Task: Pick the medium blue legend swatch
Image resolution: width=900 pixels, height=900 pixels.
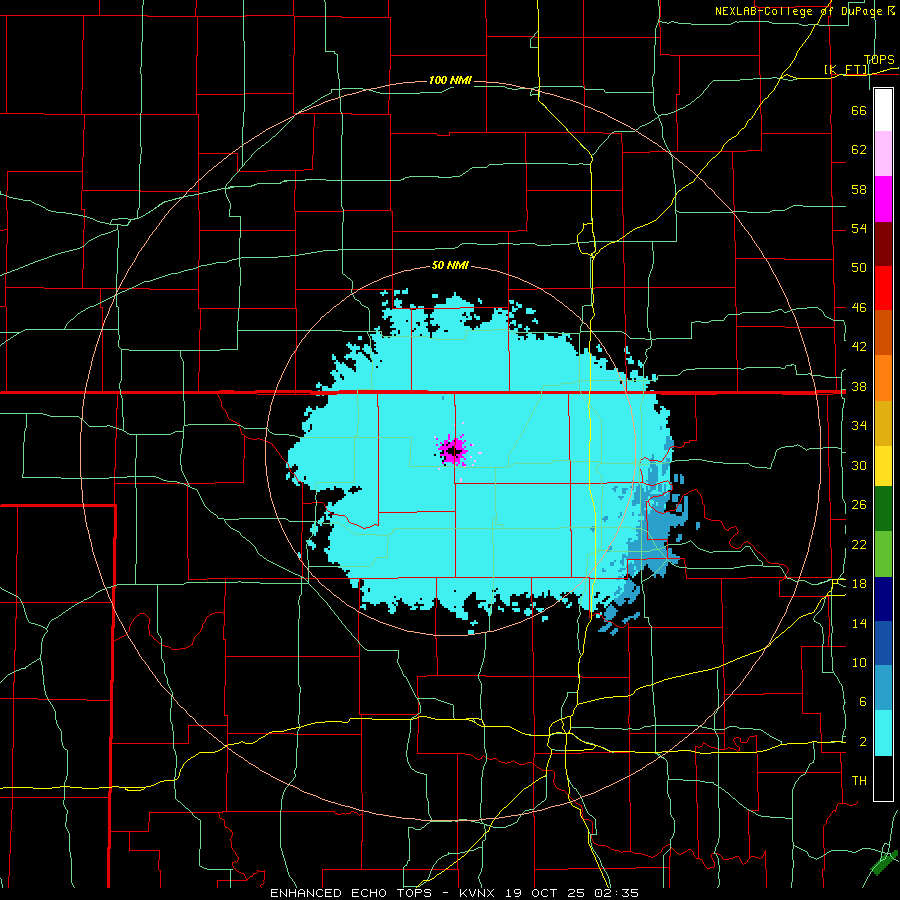Action: coord(883,643)
